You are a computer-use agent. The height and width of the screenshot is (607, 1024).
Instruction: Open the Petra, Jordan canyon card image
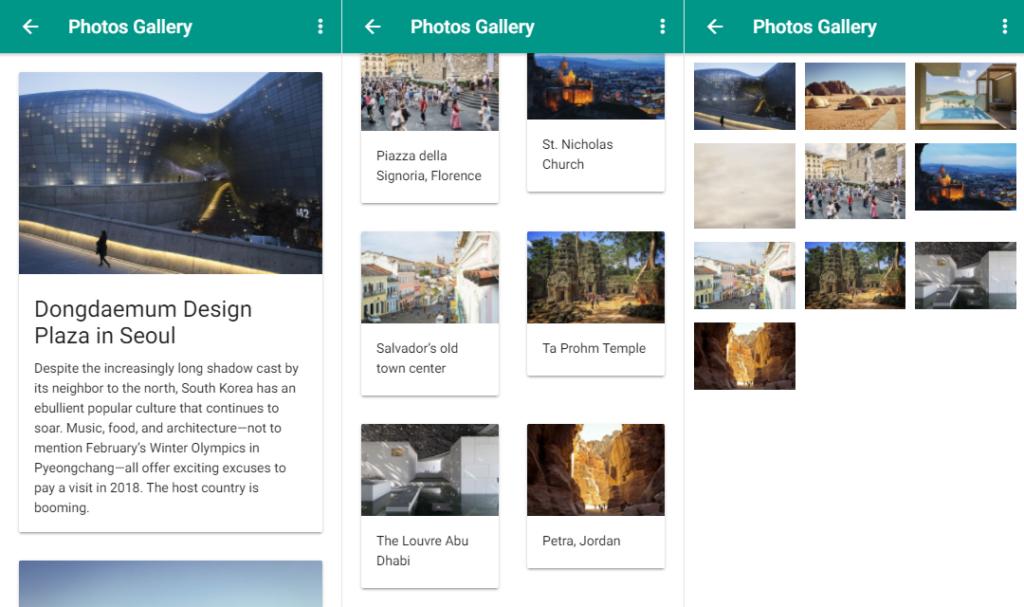click(x=596, y=470)
